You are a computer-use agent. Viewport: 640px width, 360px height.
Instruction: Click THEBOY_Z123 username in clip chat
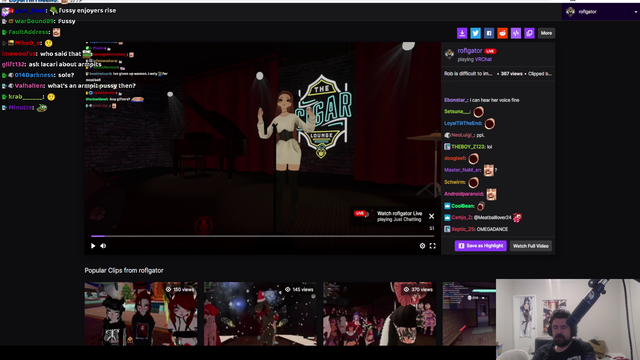(468, 147)
